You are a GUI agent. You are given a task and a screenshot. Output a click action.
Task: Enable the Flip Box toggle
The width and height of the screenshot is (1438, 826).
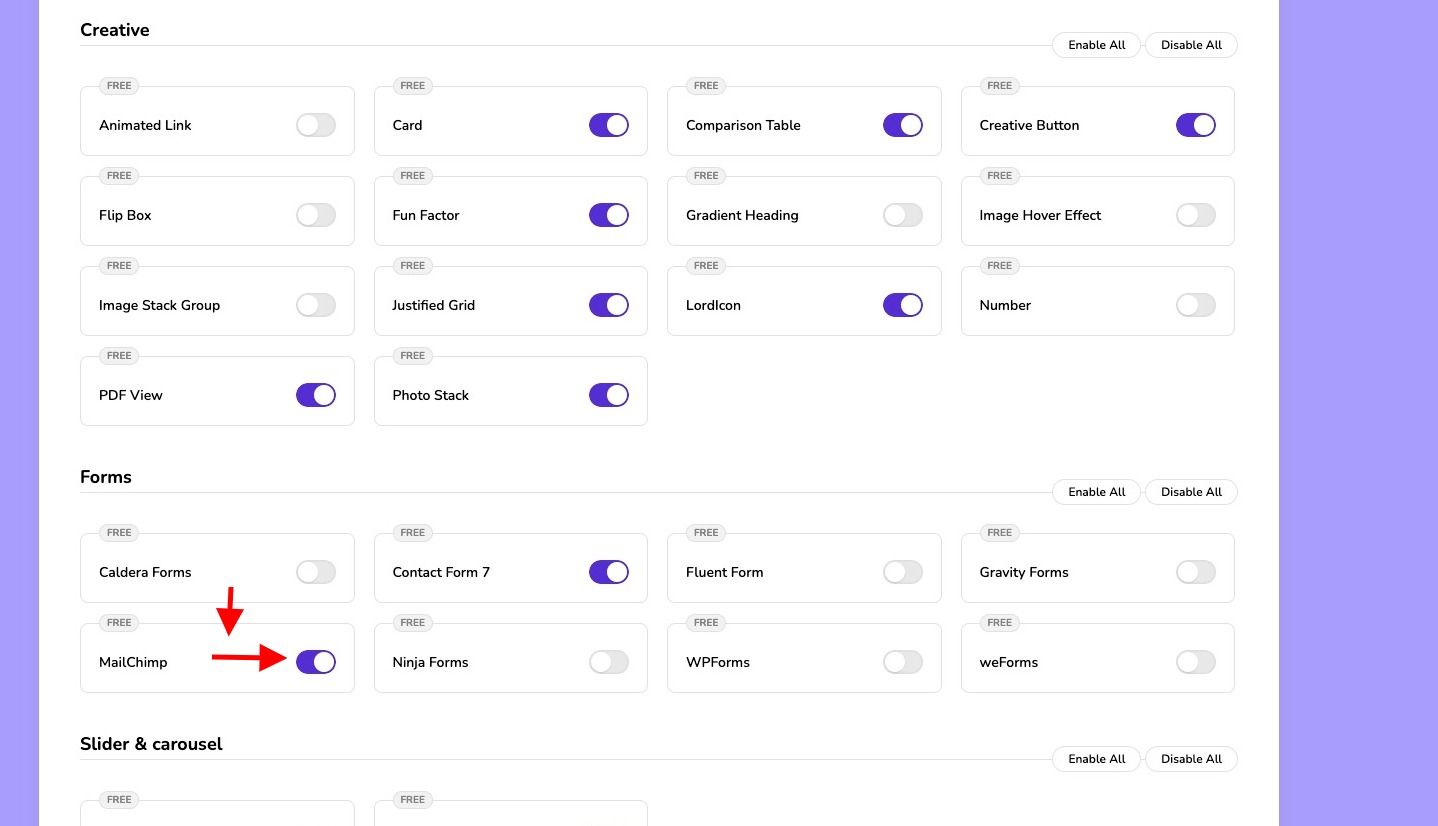pos(316,215)
